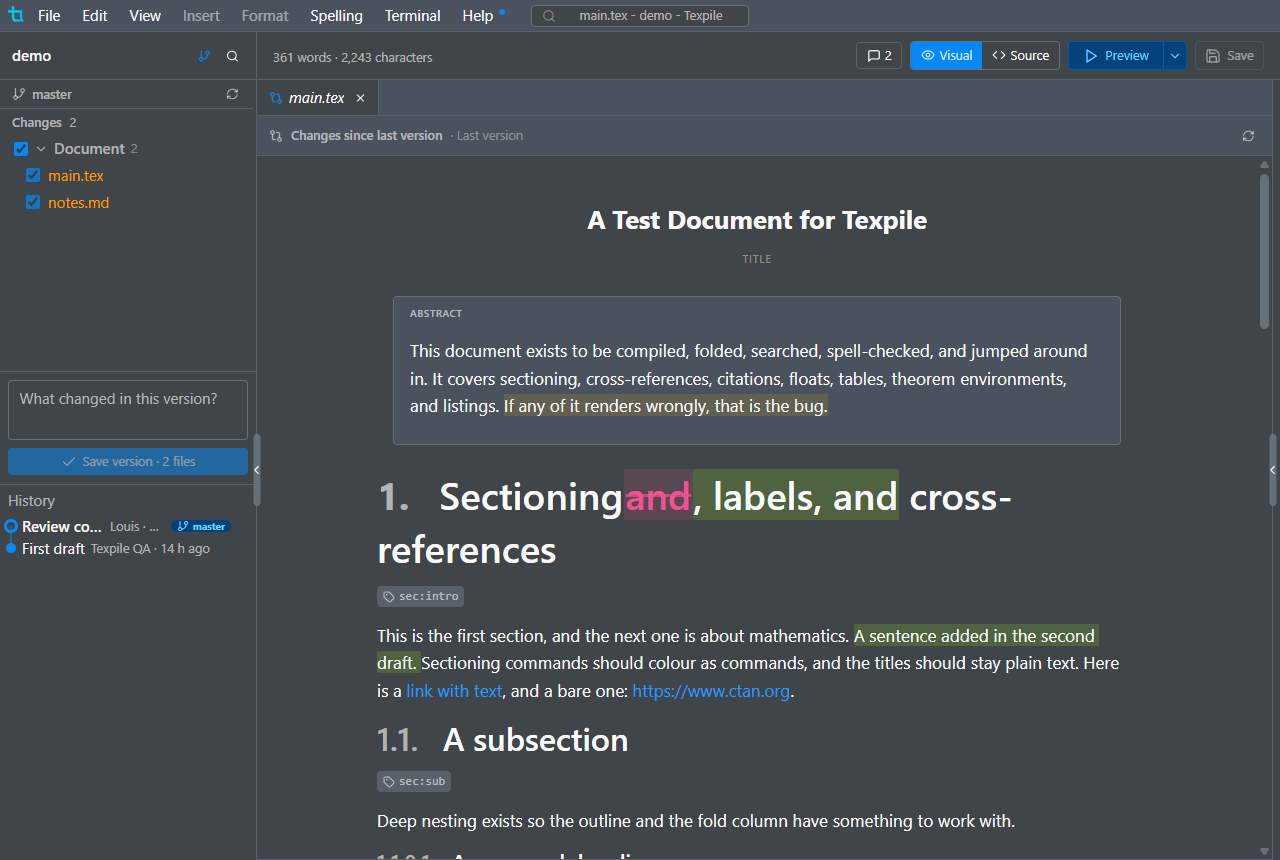The width and height of the screenshot is (1280, 860).
Task: Click the ABSTRACT block label
Action: coord(436,314)
